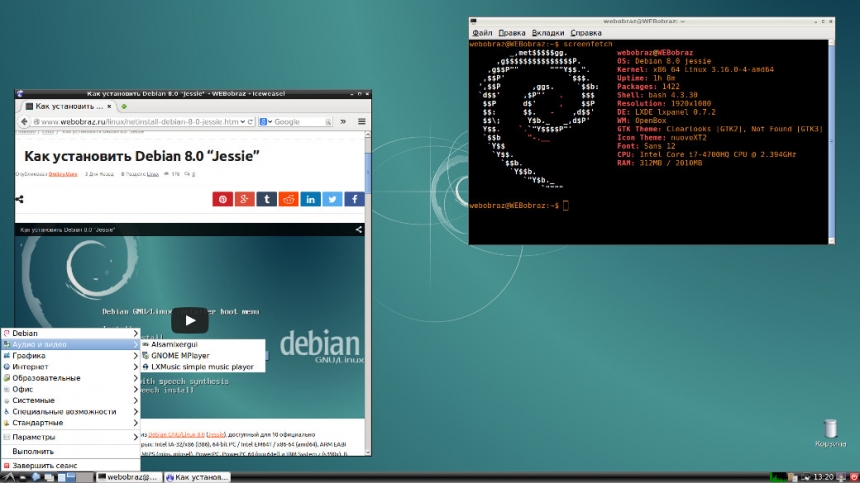Viewport: 860px width, 483px height.
Task: Click the LXDE start menu button
Action: coord(9,478)
